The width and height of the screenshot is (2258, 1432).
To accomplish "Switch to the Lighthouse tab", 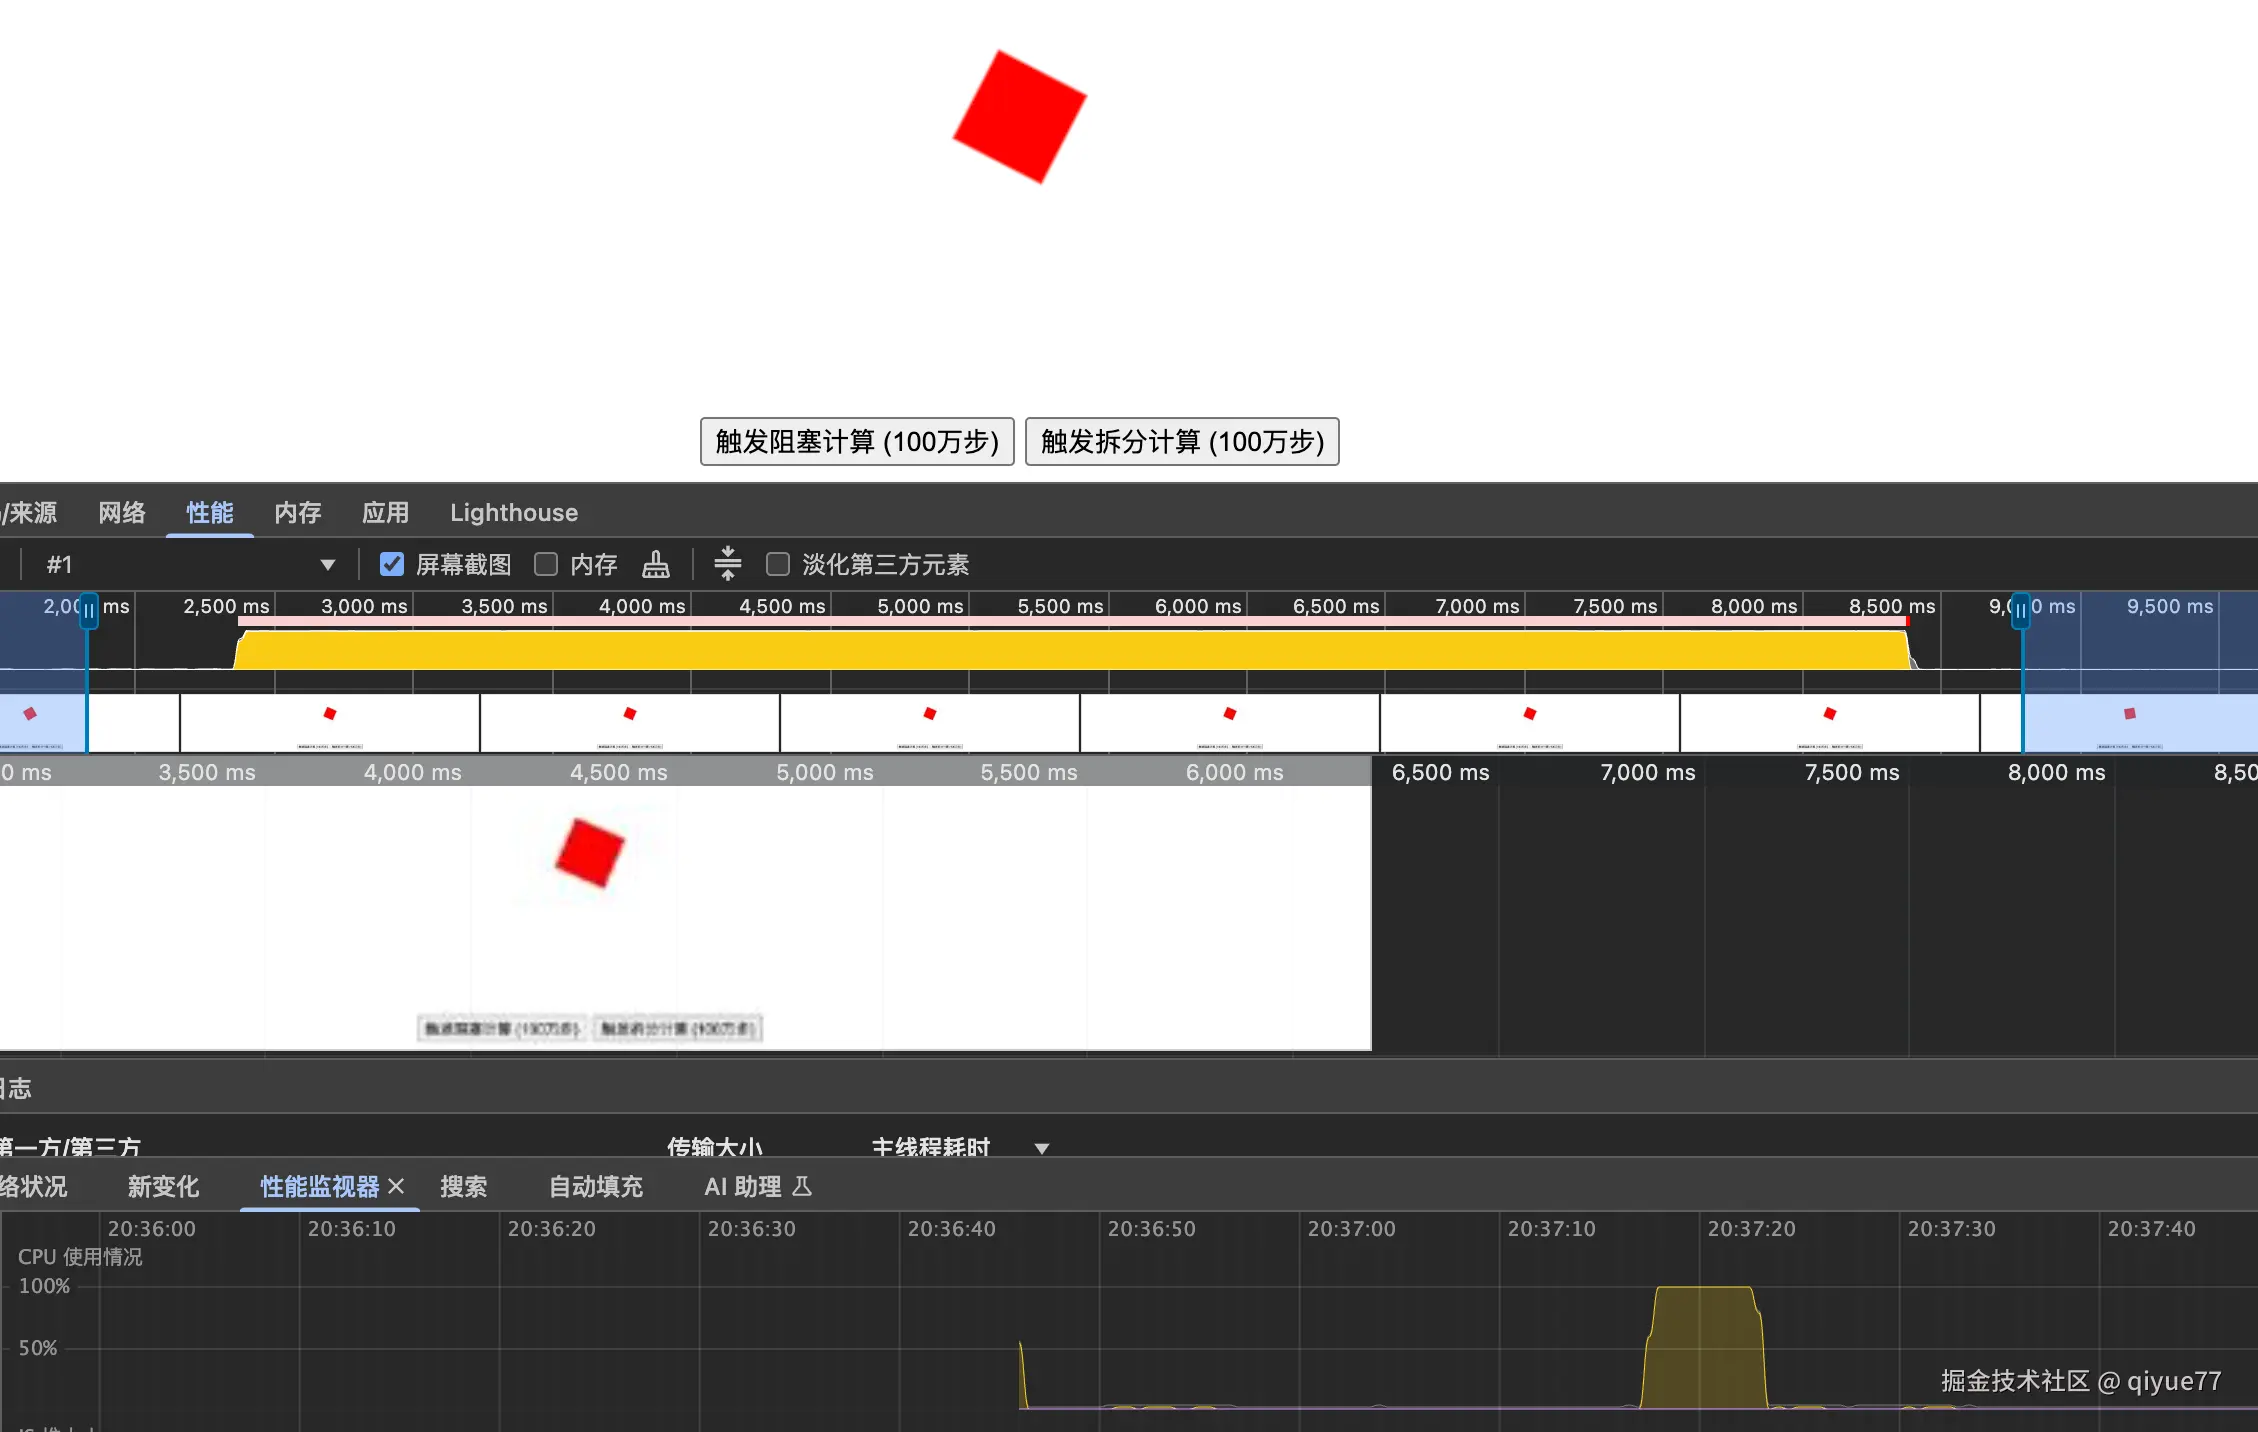I will [513, 513].
